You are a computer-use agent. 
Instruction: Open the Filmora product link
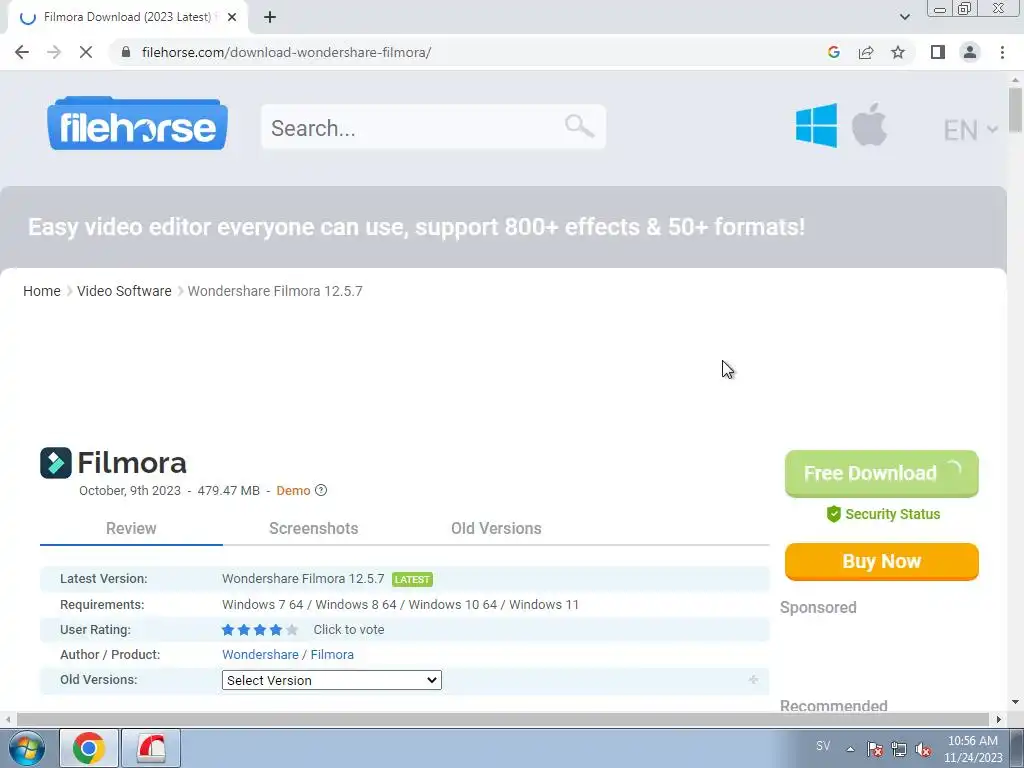point(332,654)
